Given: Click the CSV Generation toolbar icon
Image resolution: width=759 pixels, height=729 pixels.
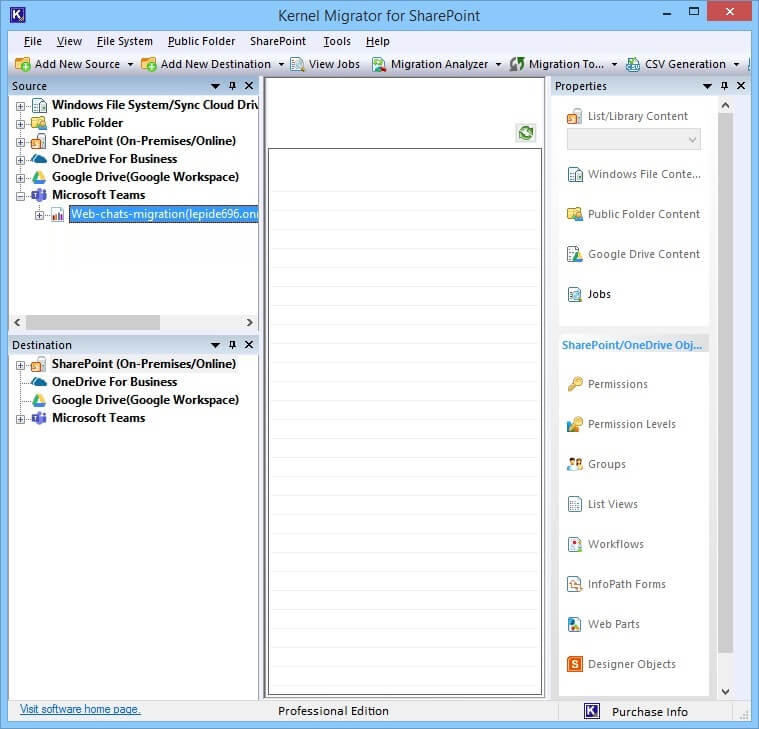Looking at the screenshot, I should pyautogui.click(x=633, y=64).
